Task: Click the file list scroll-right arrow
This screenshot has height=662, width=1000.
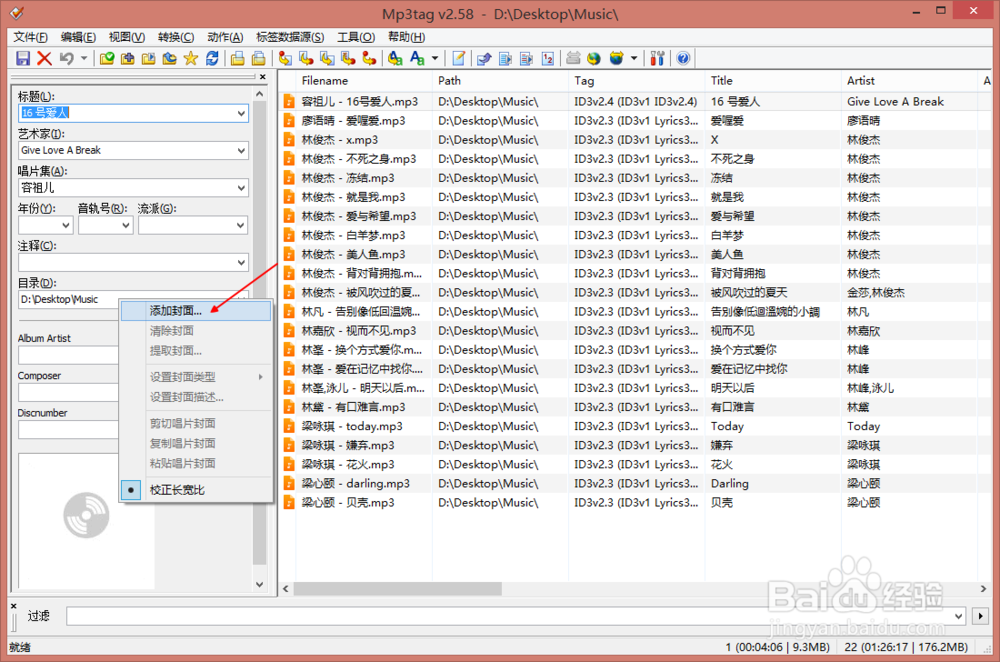Action: pos(983,589)
